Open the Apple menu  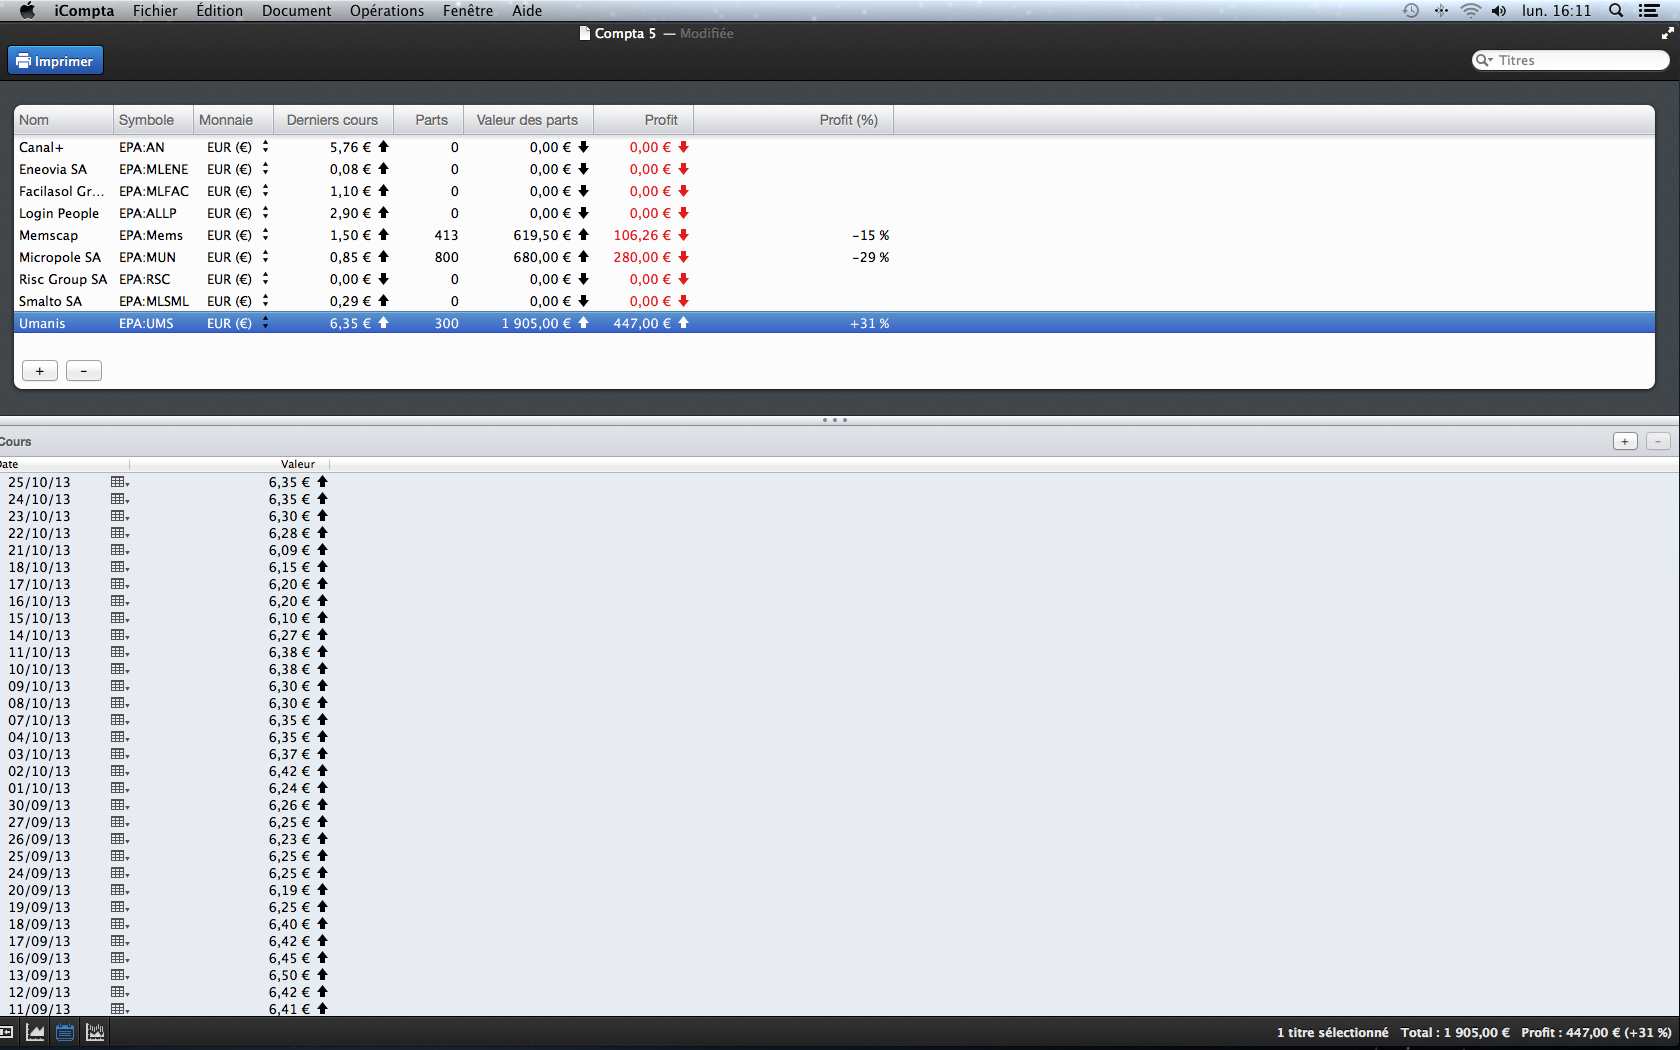27,11
